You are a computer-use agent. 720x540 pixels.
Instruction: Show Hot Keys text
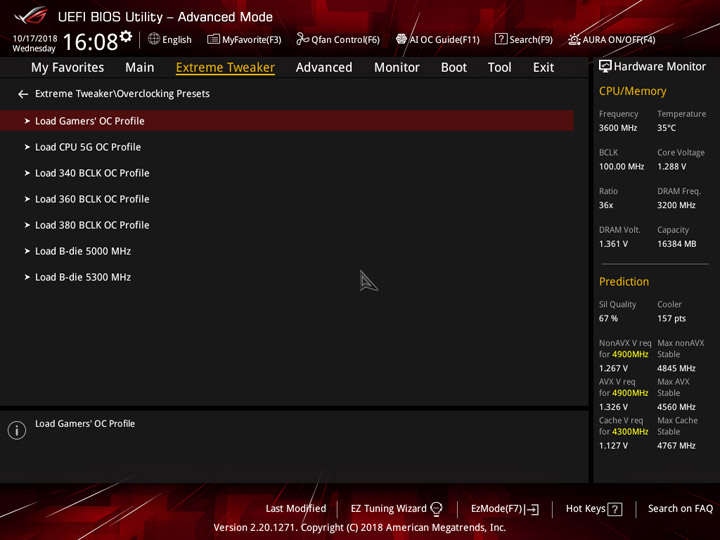pyautogui.click(x=585, y=509)
